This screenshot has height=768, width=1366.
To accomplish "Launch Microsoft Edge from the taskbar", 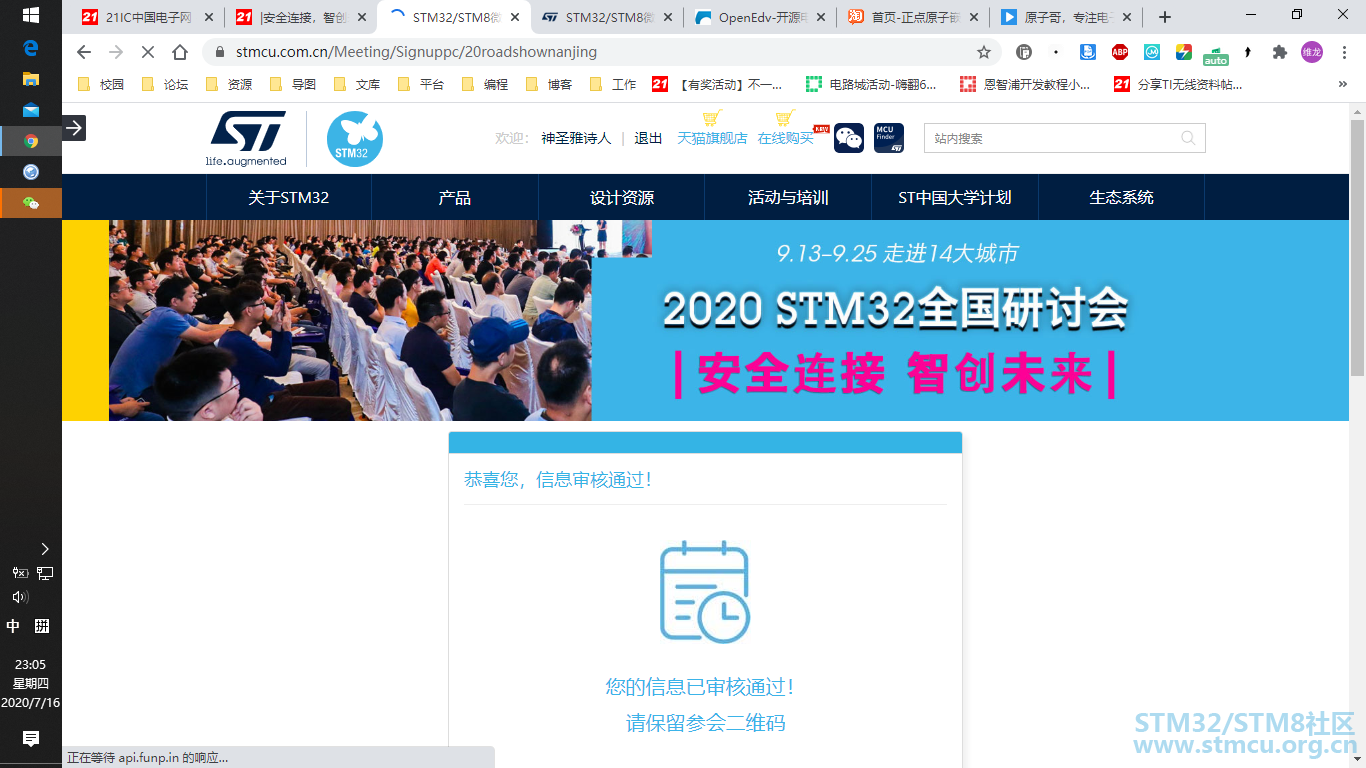I will pos(31,48).
